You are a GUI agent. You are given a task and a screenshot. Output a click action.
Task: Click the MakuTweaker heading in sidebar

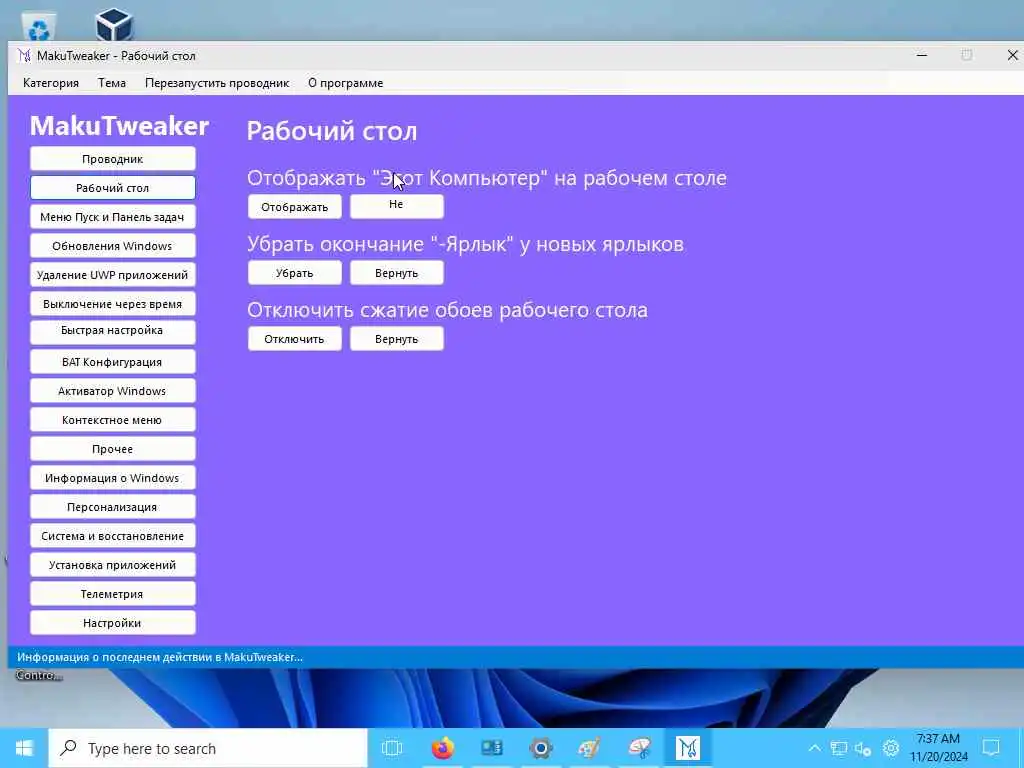pyautogui.click(x=120, y=125)
